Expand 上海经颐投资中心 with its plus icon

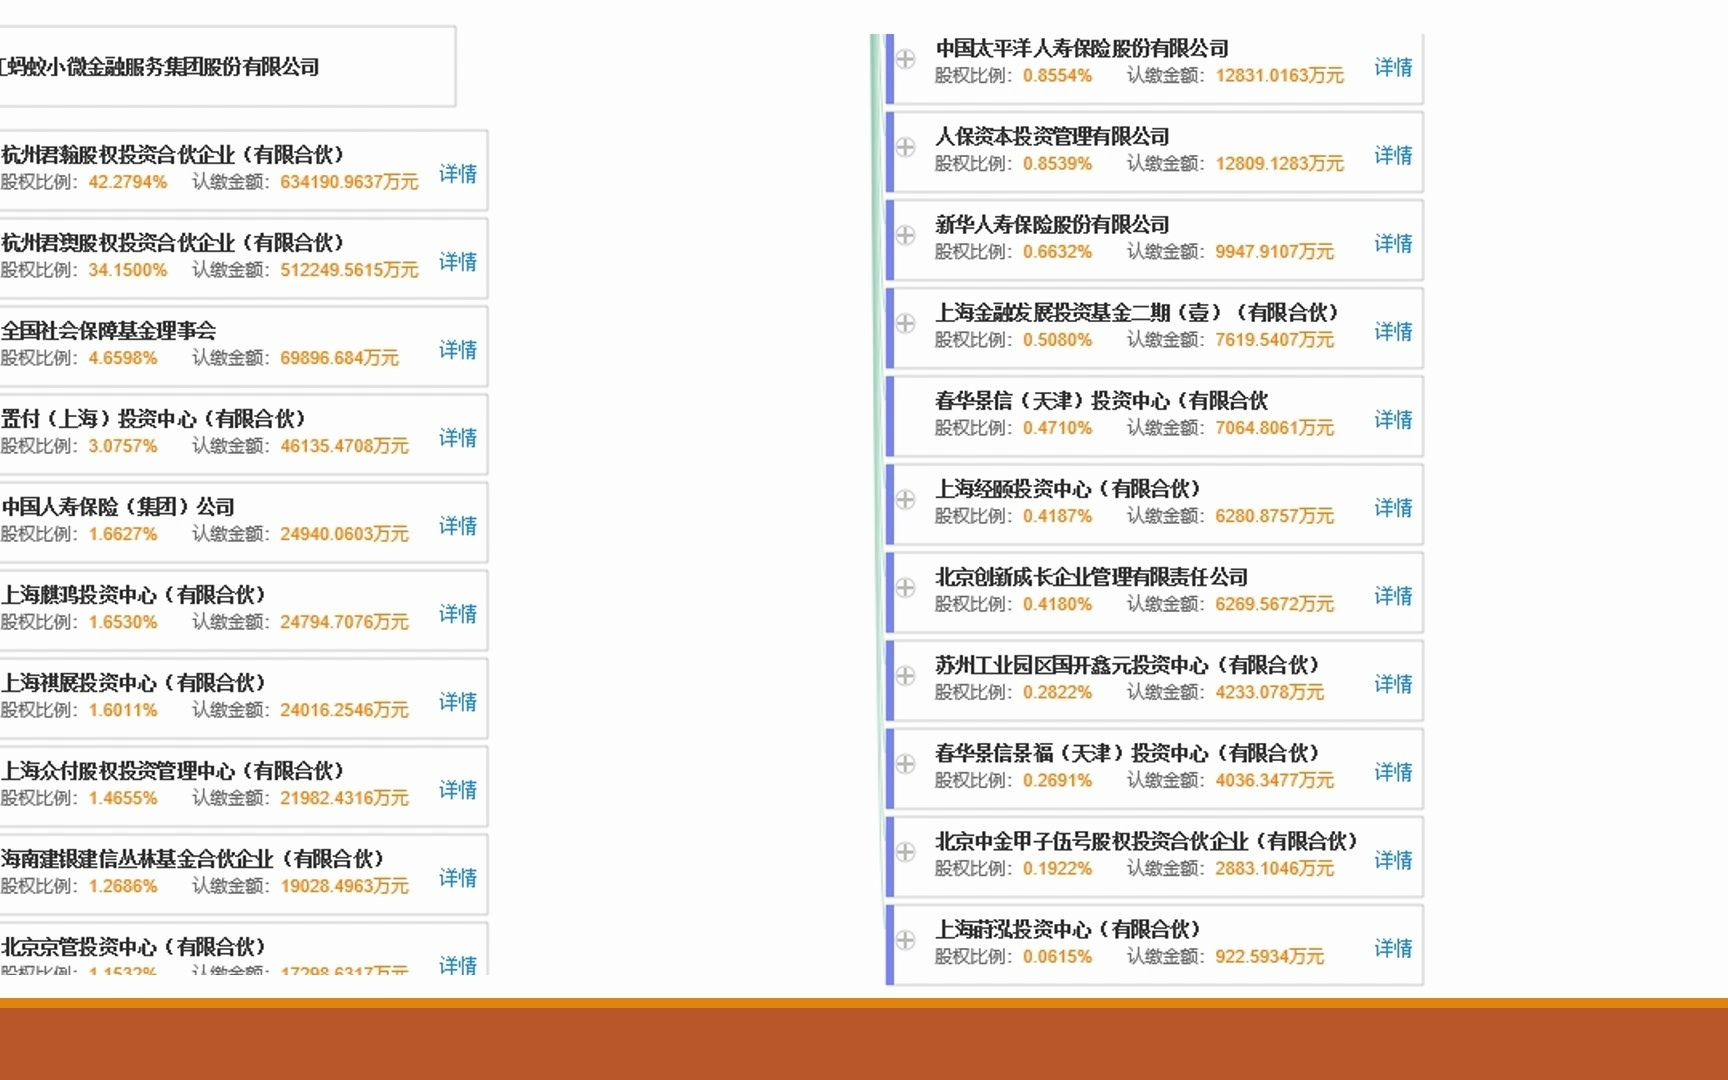[x=905, y=499]
